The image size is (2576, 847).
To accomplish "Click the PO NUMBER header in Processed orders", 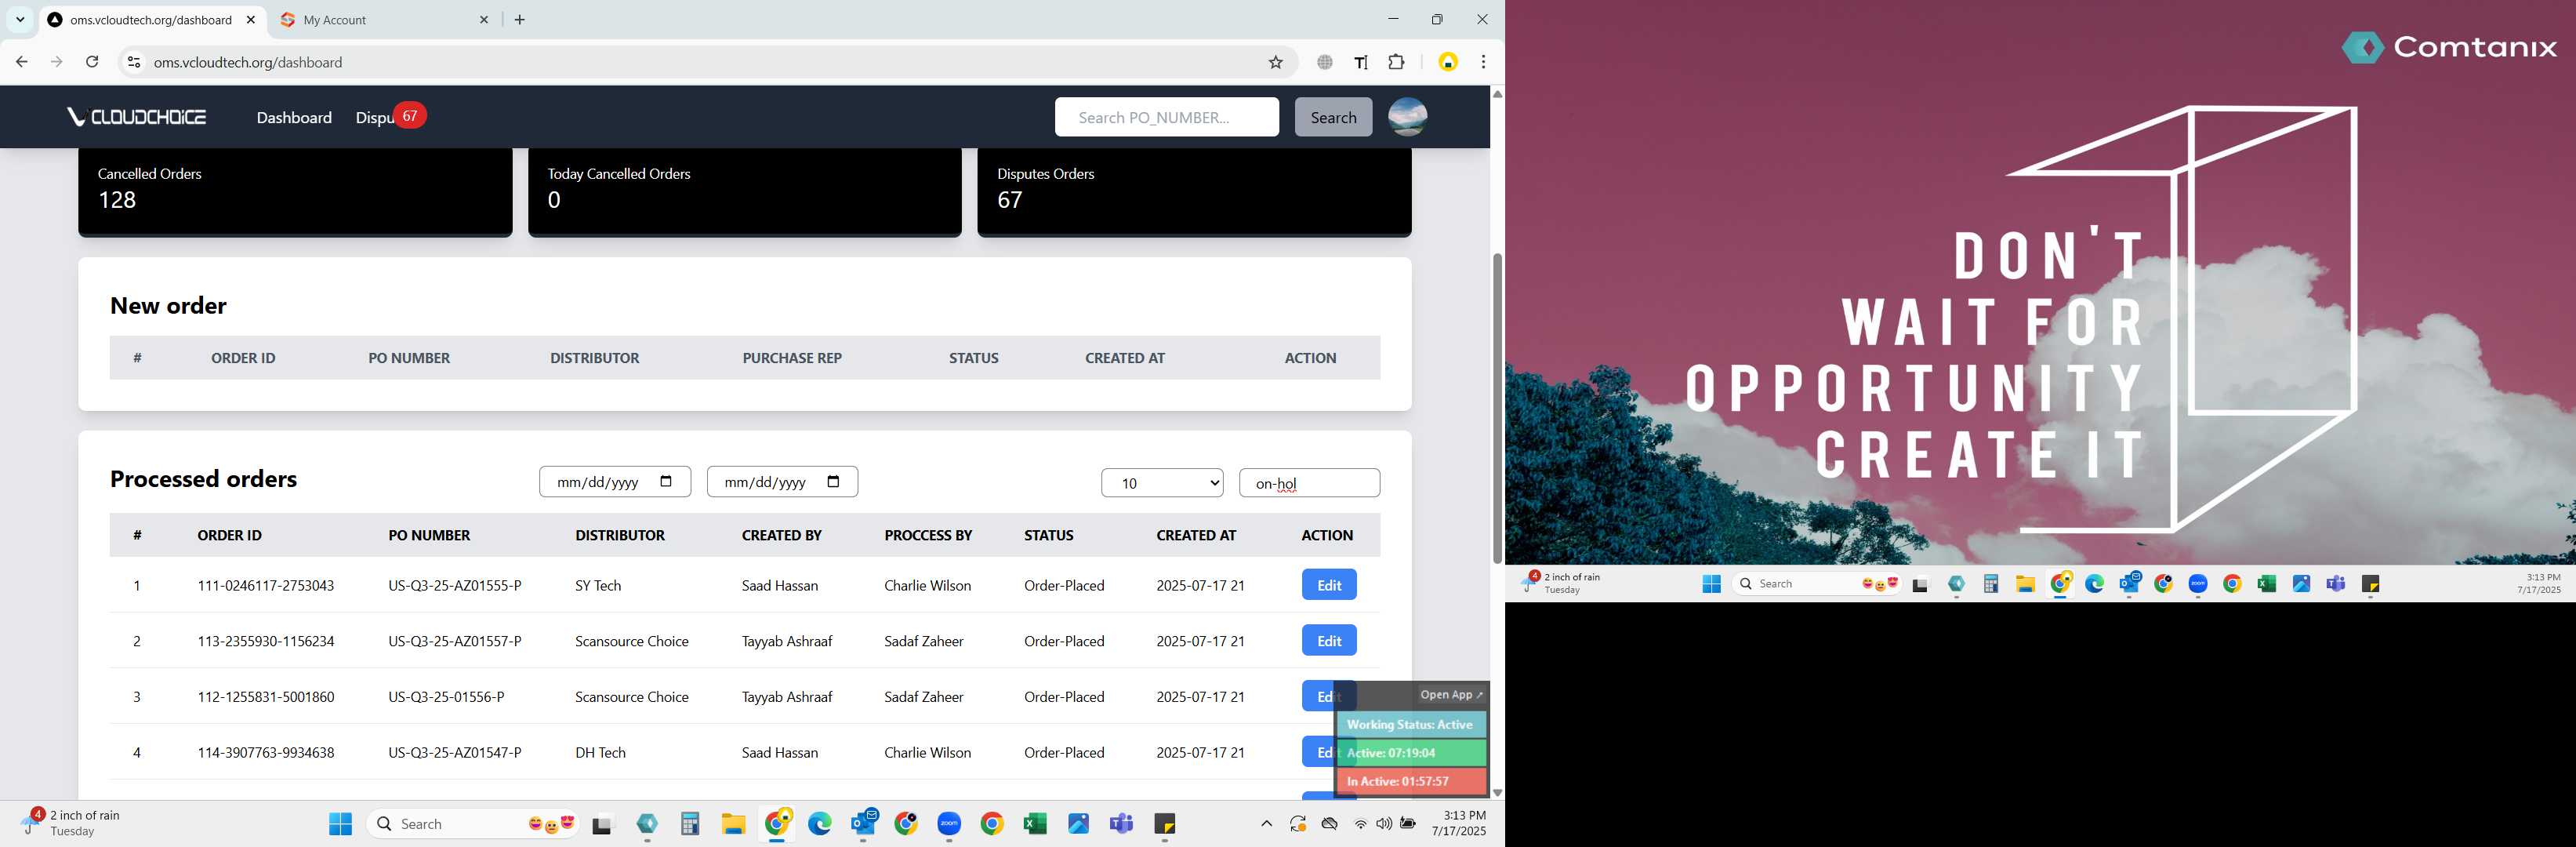I will pos(429,535).
